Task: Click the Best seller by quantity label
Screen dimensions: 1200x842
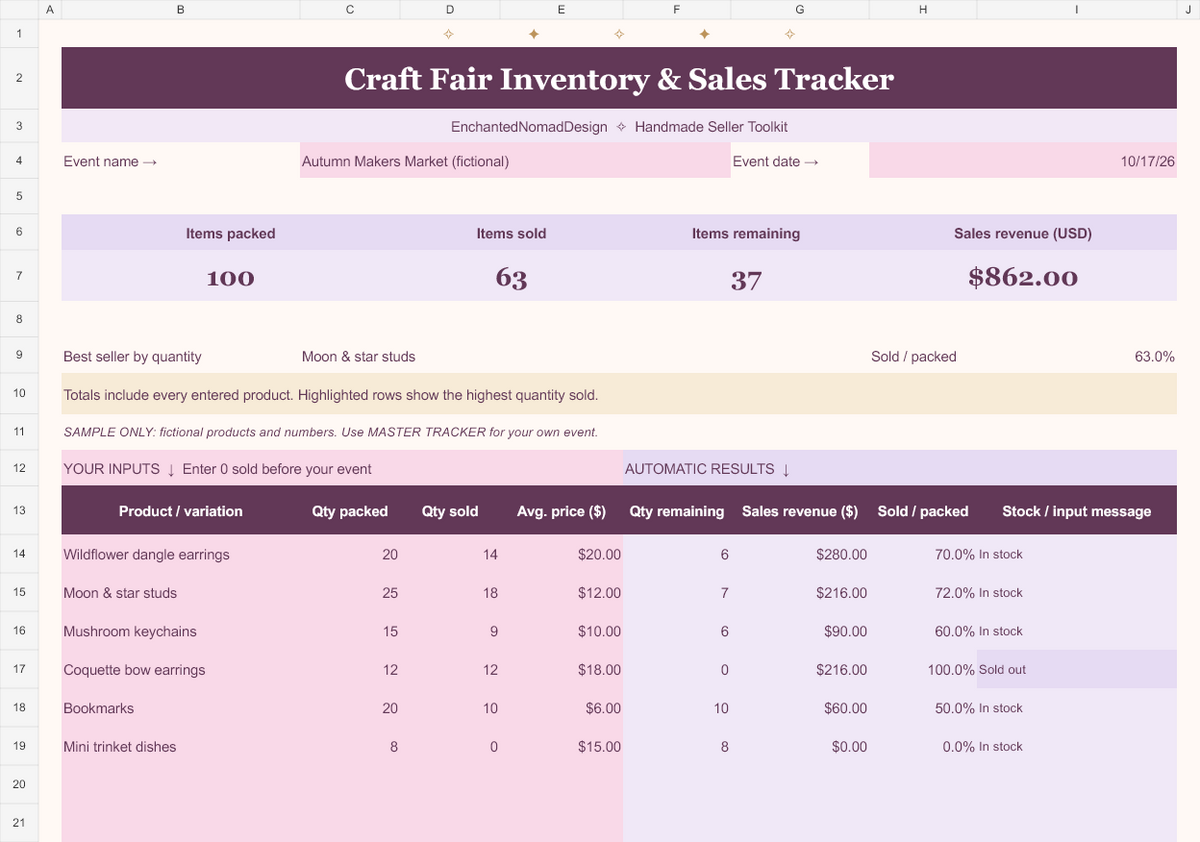Action: [x=132, y=357]
